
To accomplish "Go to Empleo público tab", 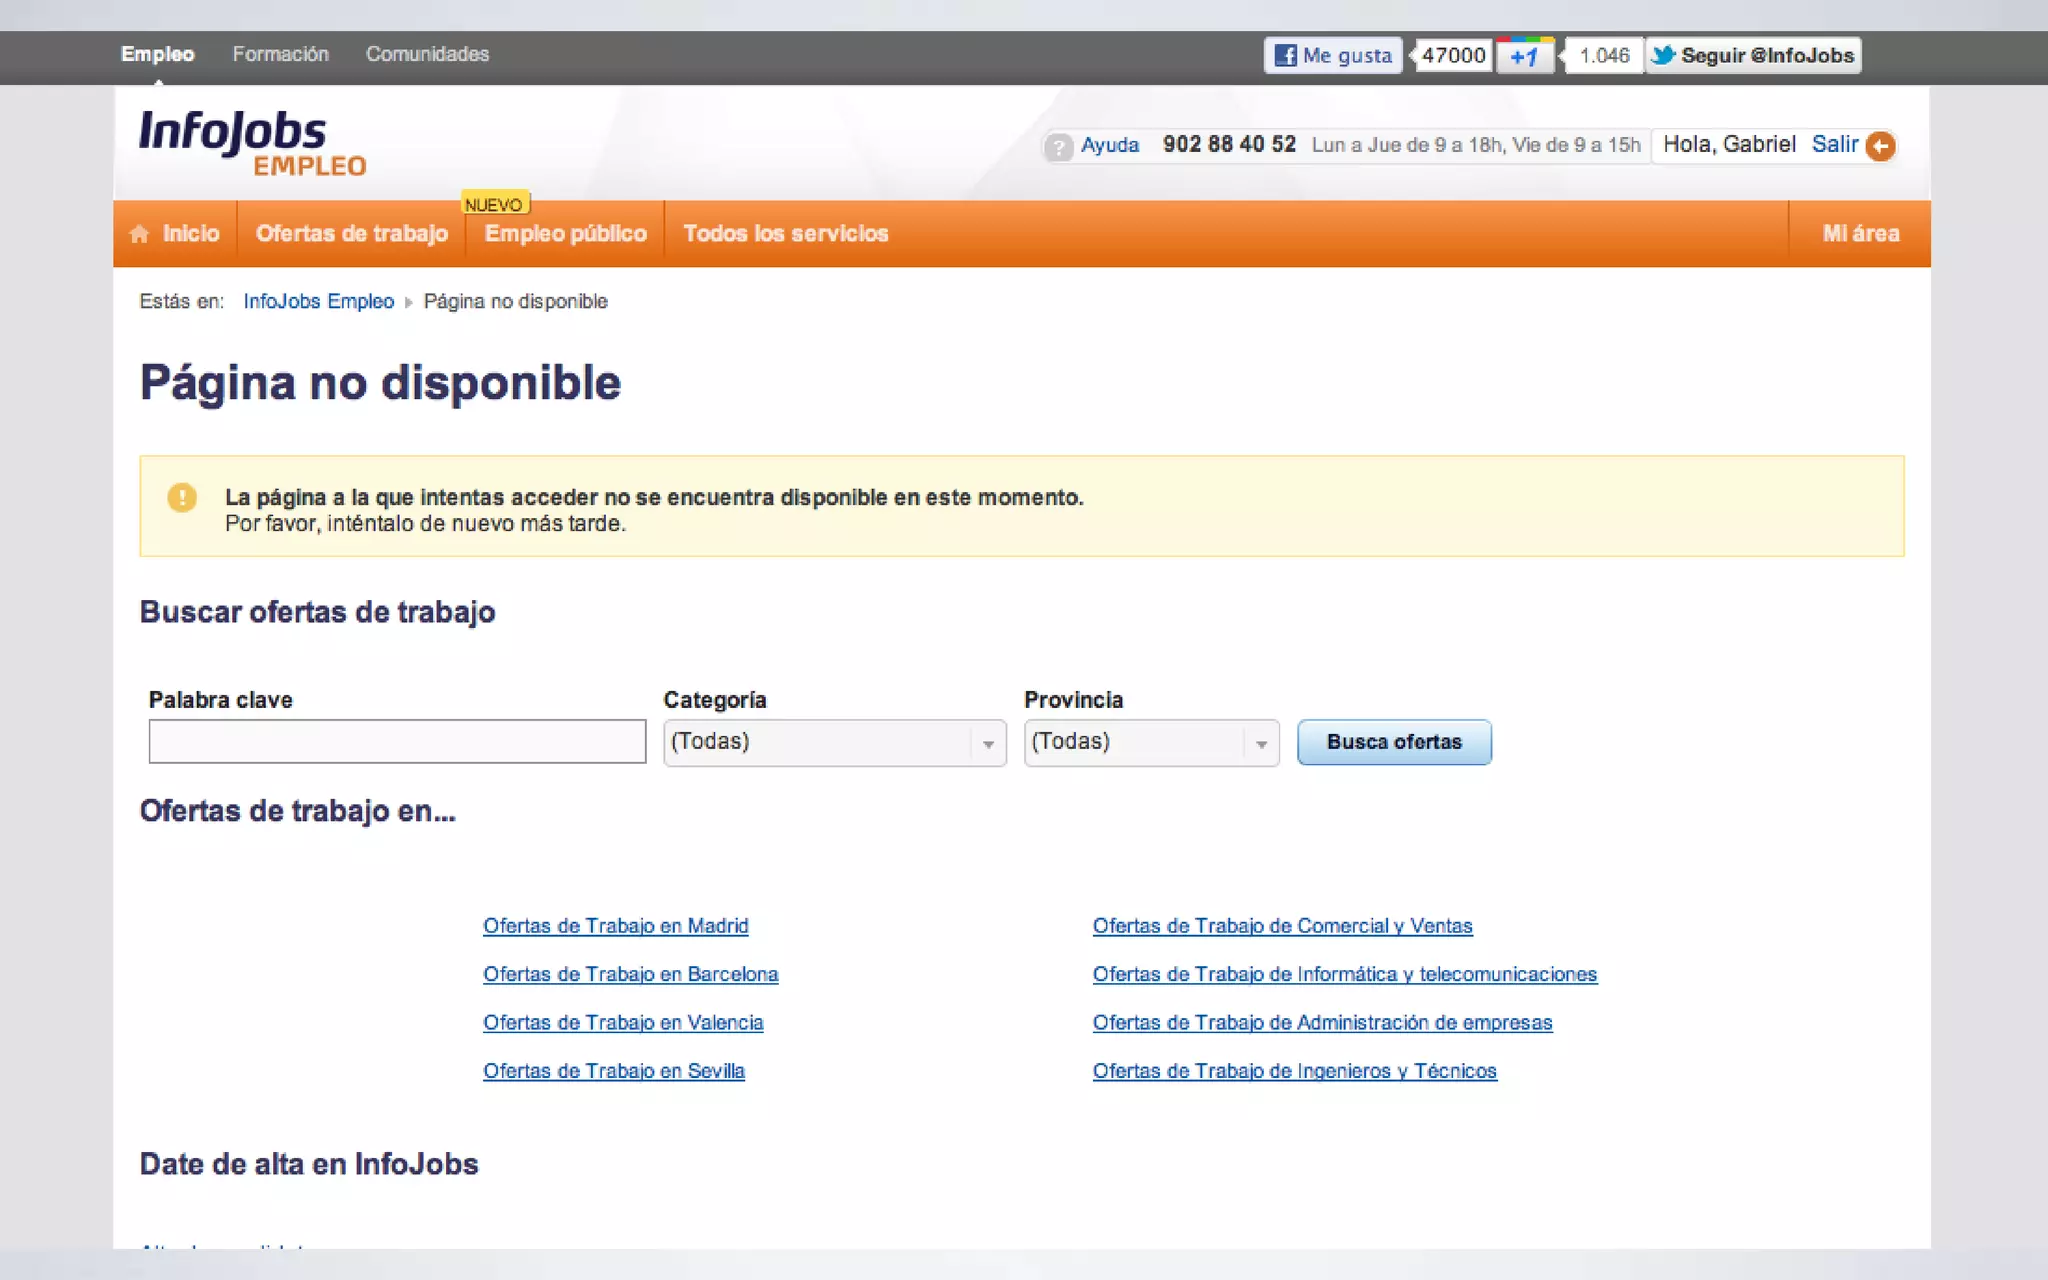I will [565, 234].
